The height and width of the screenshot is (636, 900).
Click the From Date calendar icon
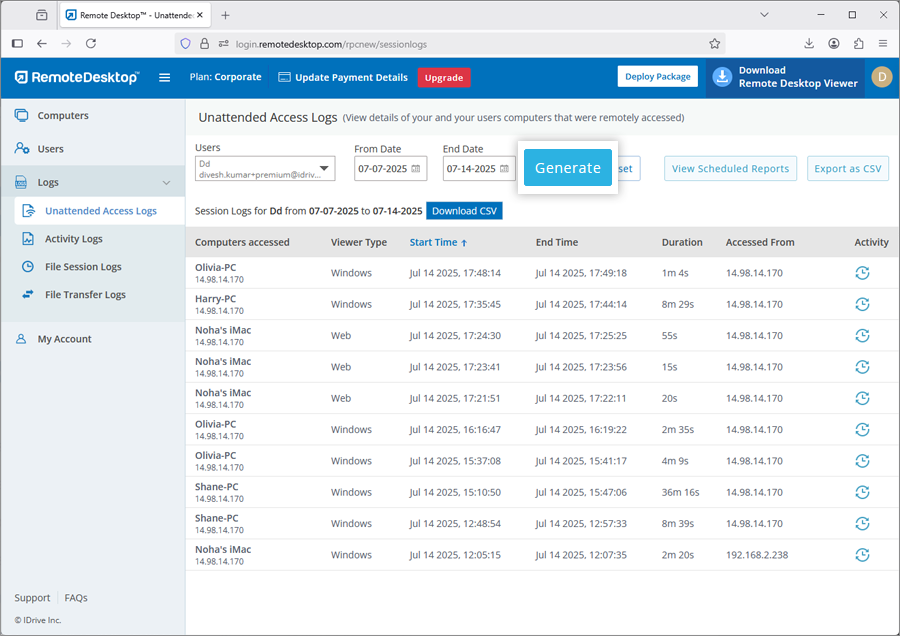tap(416, 169)
